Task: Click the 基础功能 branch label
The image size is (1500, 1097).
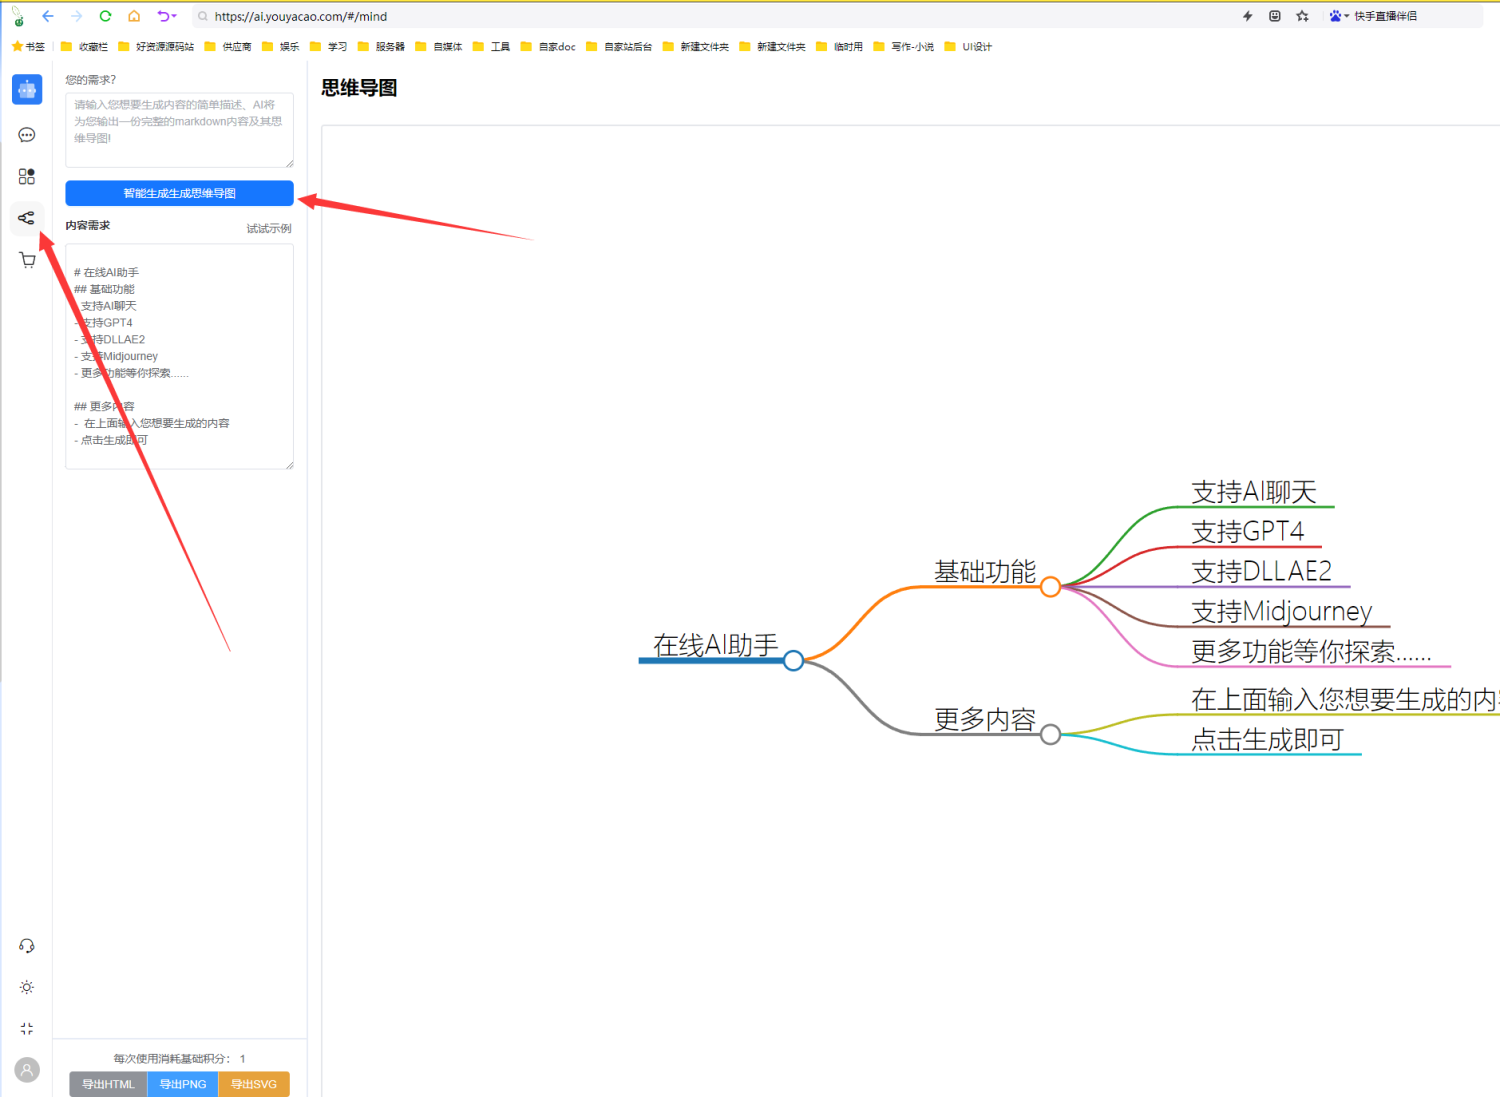Action: click(985, 572)
